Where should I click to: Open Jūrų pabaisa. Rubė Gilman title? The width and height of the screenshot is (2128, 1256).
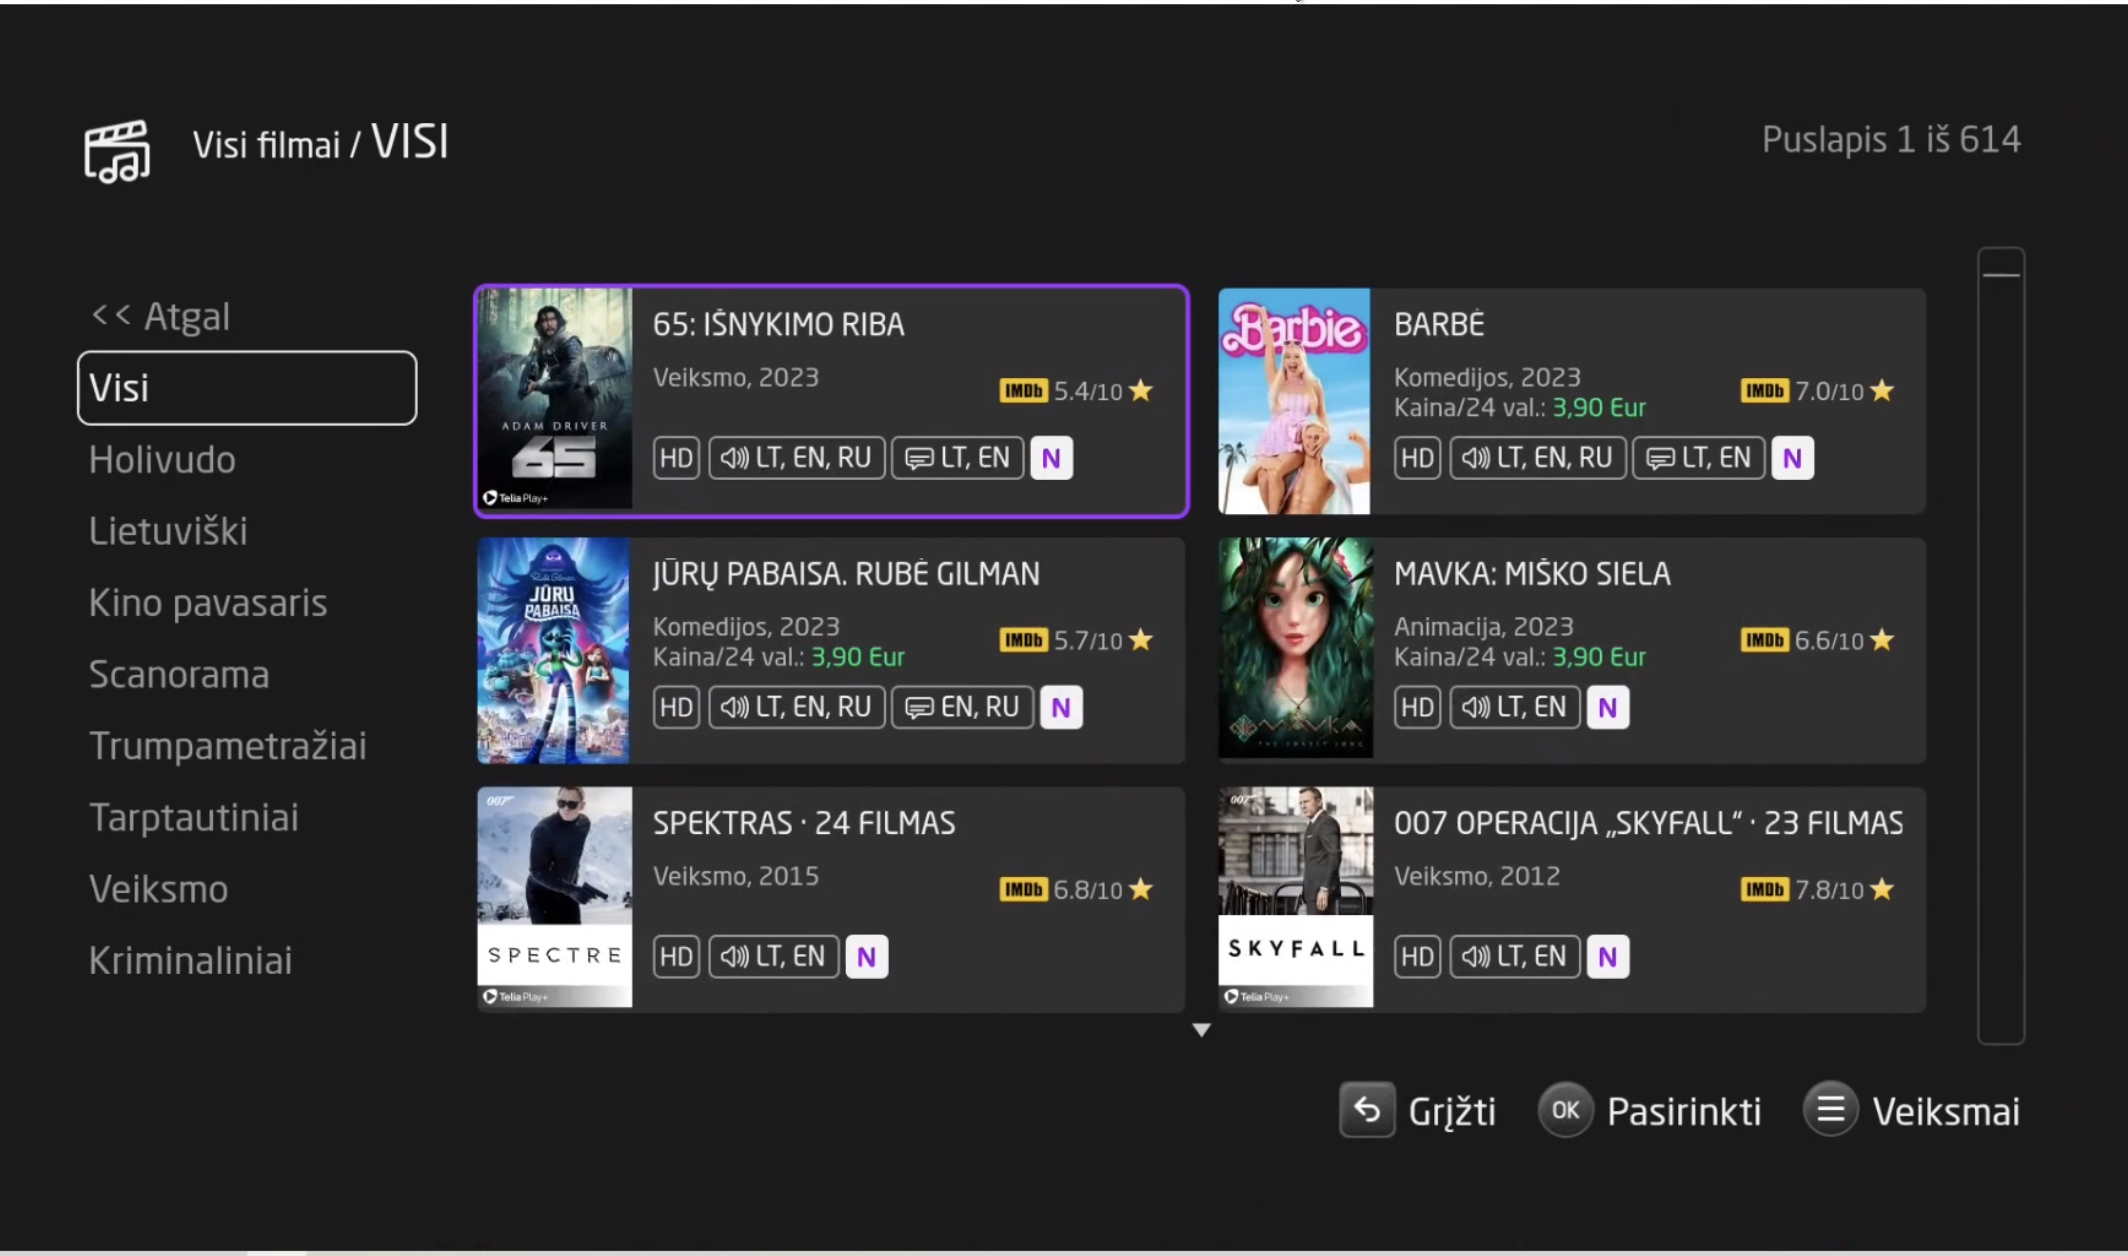pos(846,574)
